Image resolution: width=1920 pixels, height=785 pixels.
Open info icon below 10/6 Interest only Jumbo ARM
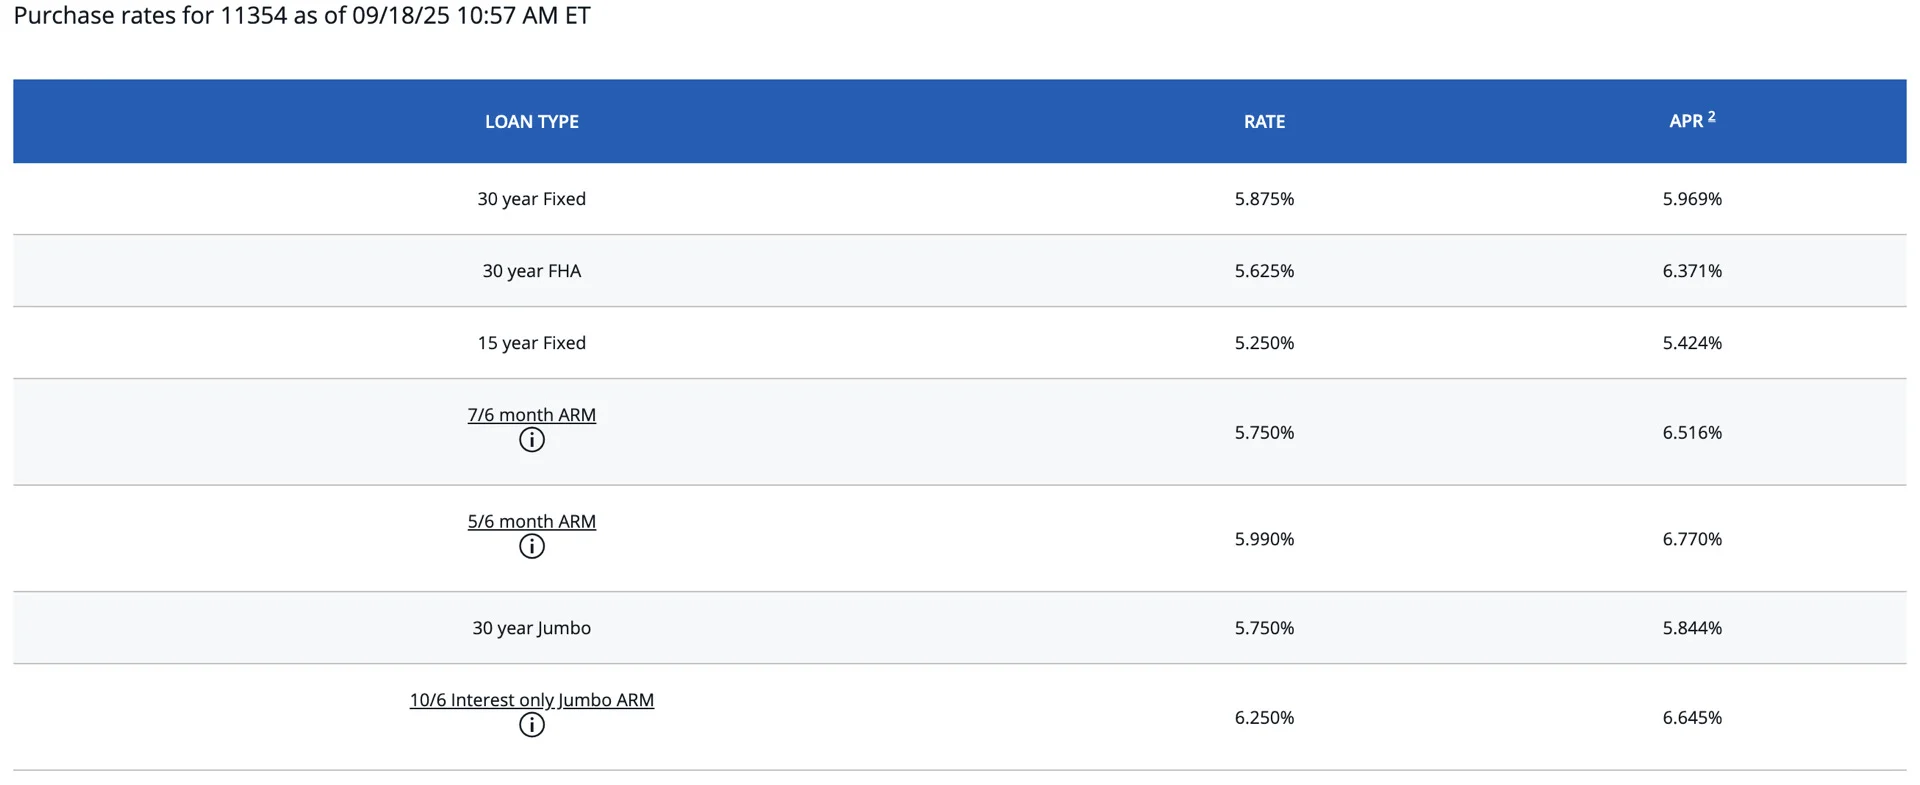pyautogui.click(x=532, y=725)
